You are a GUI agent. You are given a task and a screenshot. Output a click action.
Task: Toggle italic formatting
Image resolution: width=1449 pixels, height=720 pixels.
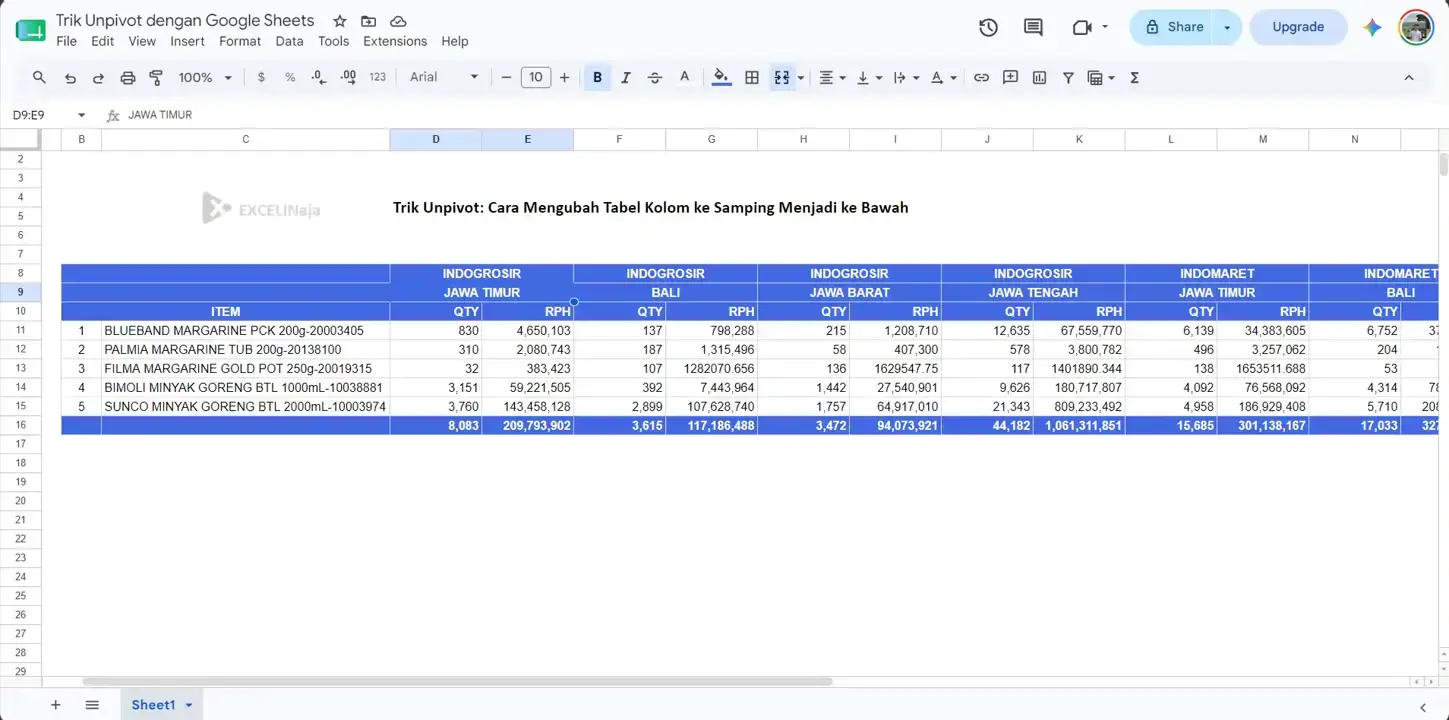point(626,77)
